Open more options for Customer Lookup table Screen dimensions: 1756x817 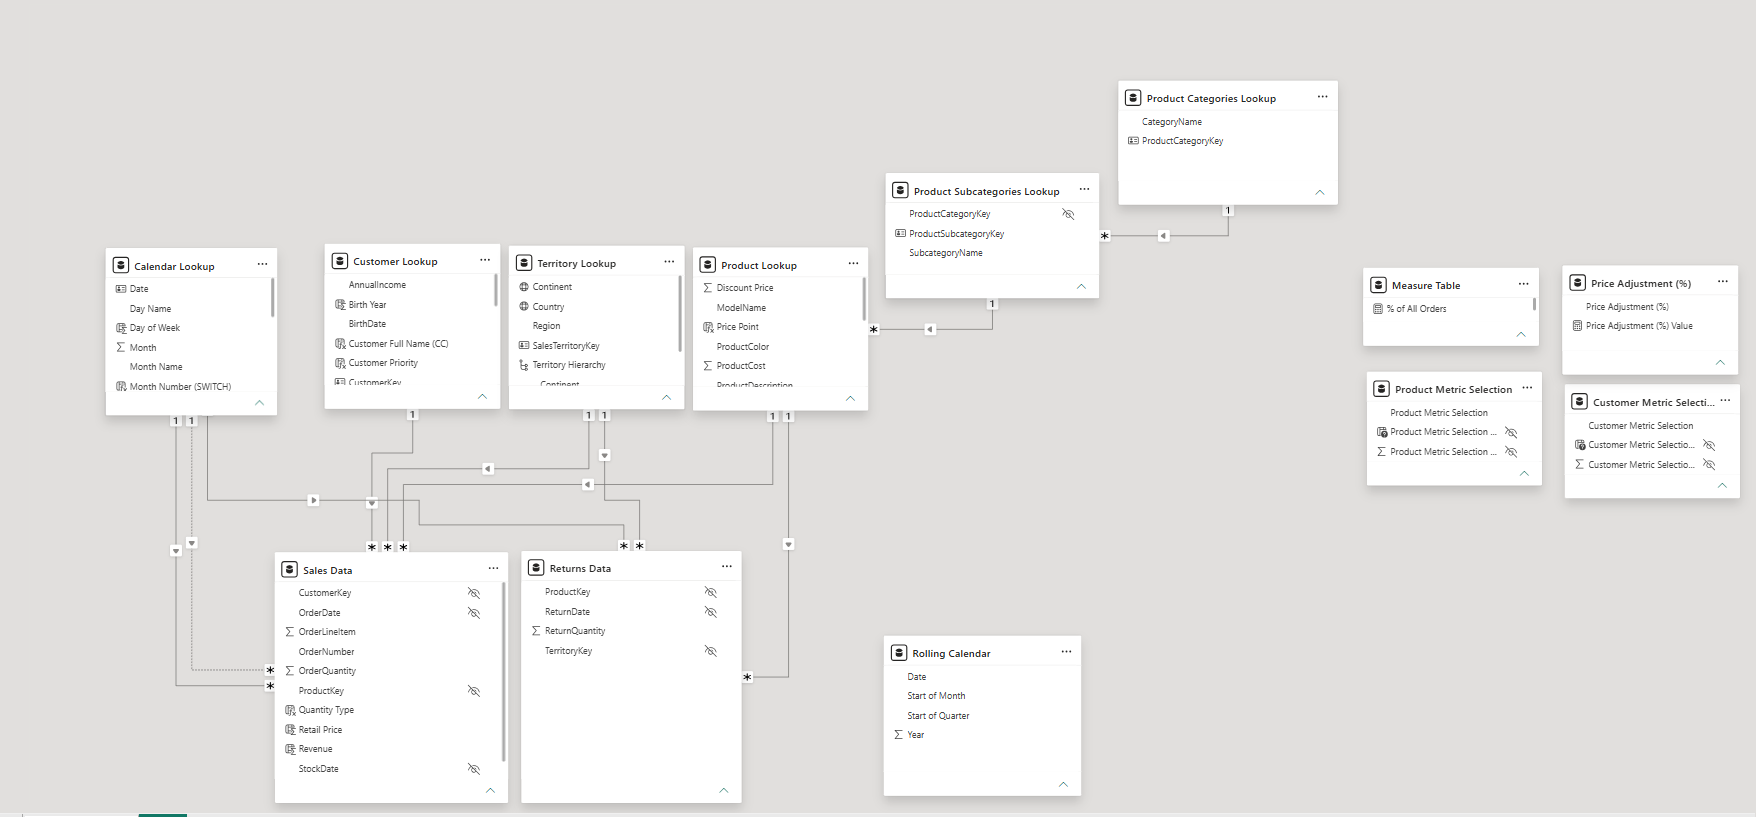tap(485, 260)
